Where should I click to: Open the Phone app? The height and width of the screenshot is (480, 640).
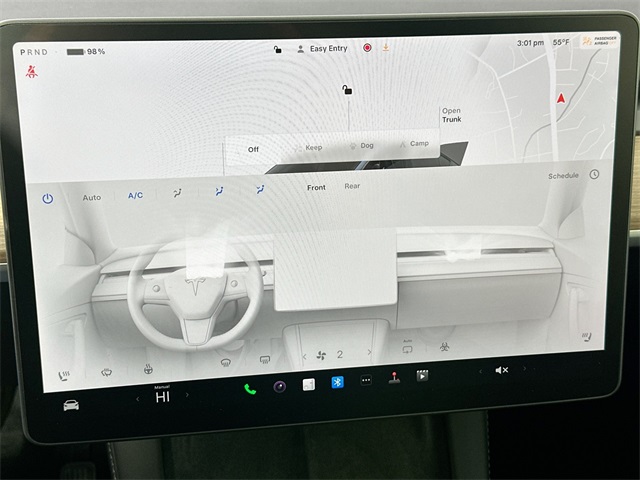(x=250, y=389)
